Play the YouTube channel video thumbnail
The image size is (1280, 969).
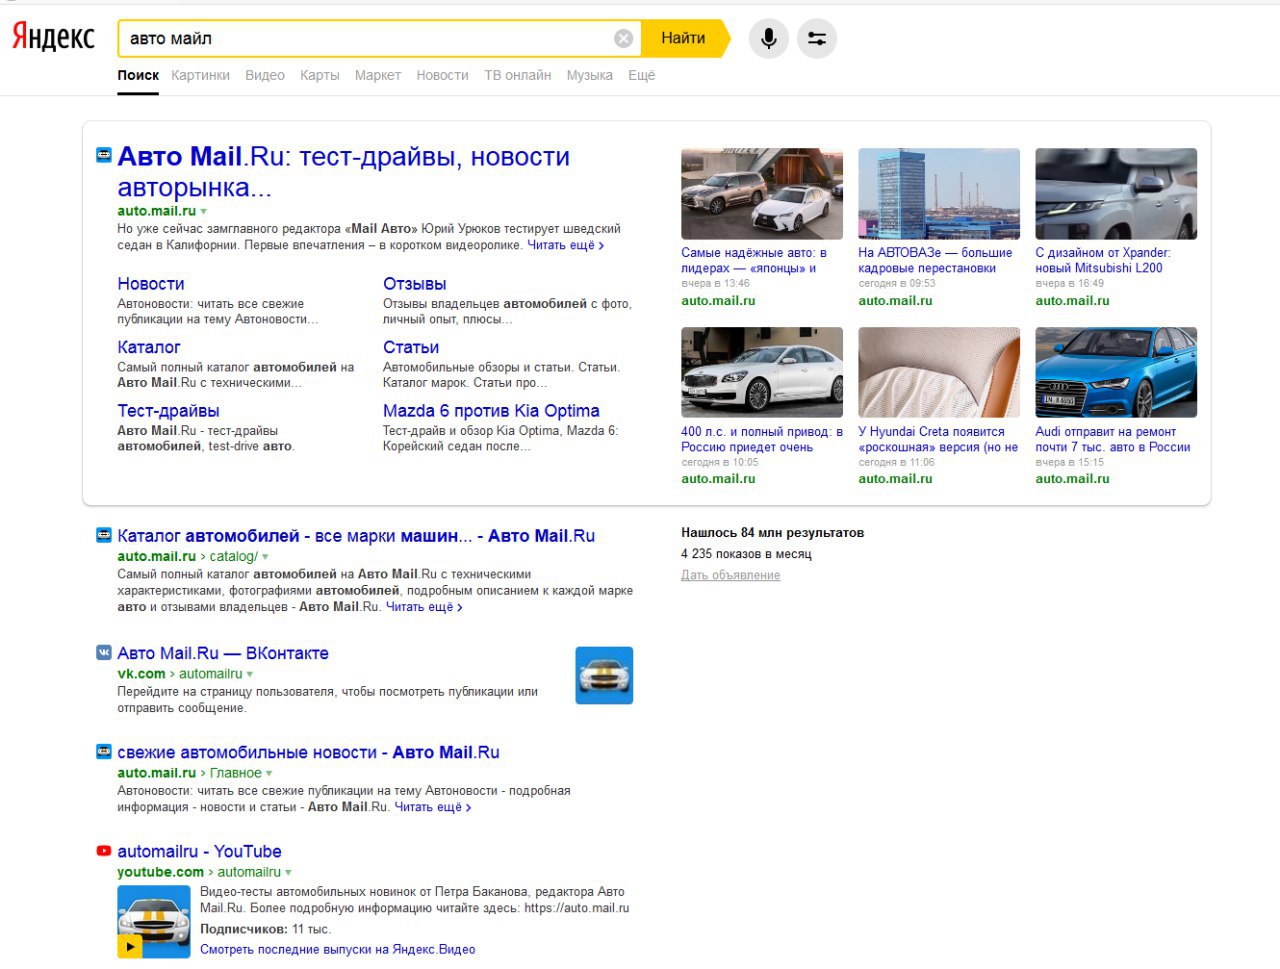[153, 922]
